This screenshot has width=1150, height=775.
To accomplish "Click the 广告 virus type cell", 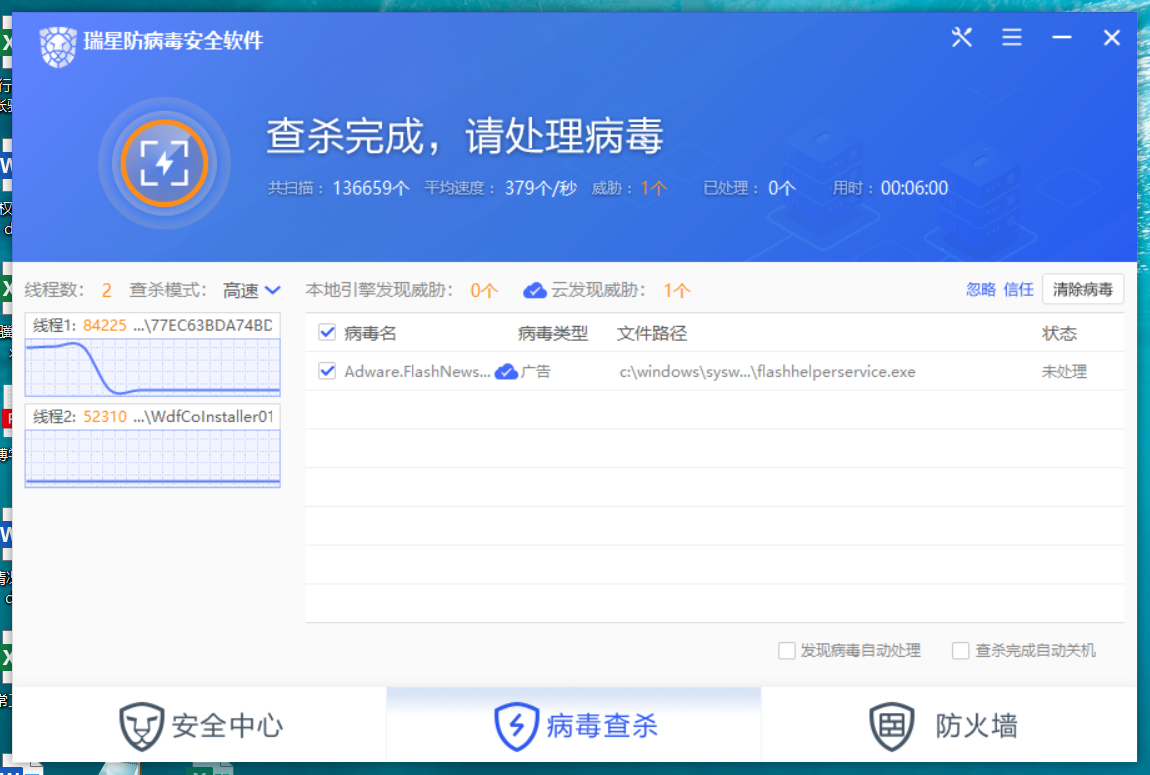I will click(536, 372).
